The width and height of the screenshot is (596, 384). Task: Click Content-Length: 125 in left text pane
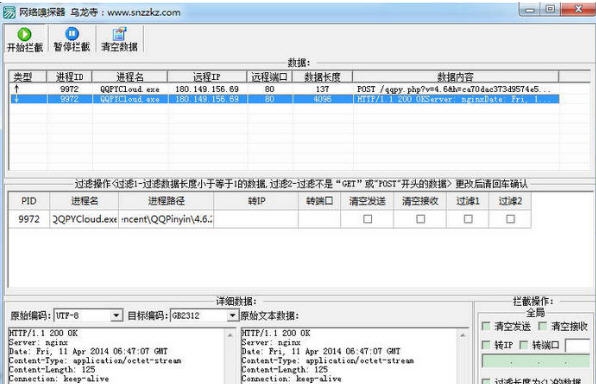(52, 370)
